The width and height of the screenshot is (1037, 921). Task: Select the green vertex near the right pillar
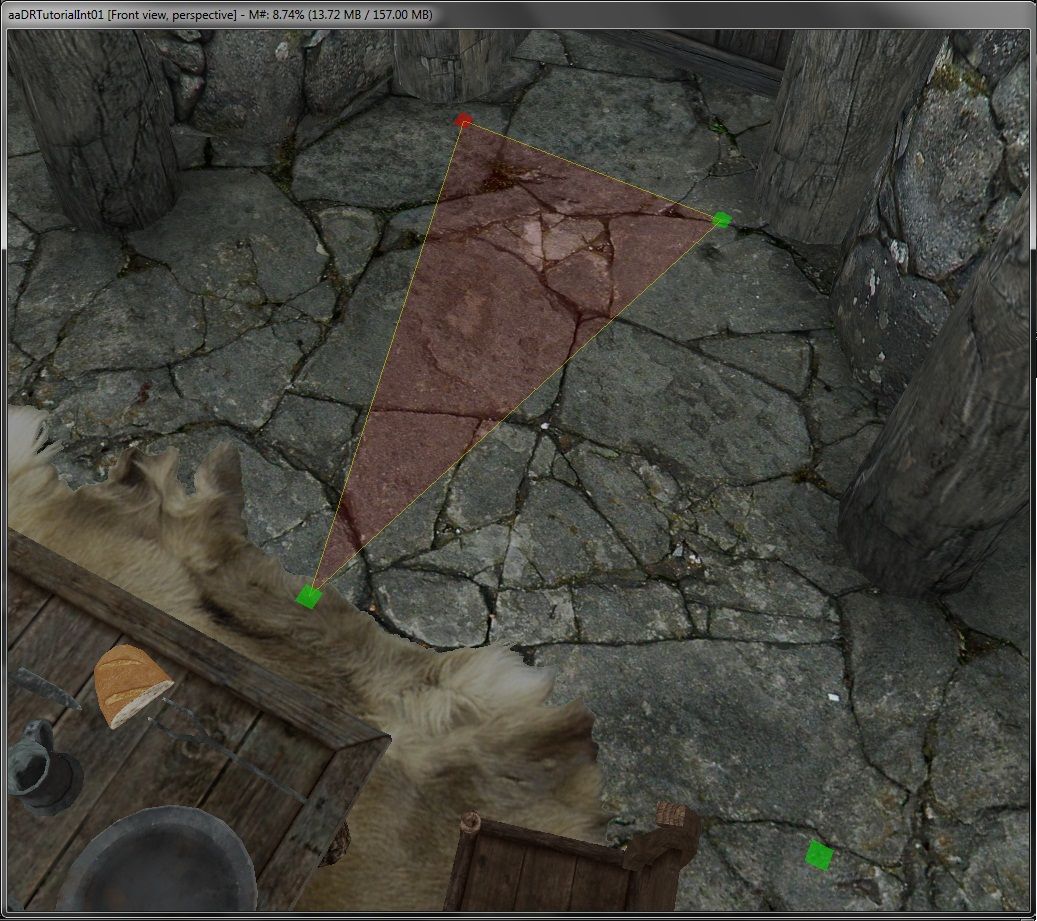point(722,220)
